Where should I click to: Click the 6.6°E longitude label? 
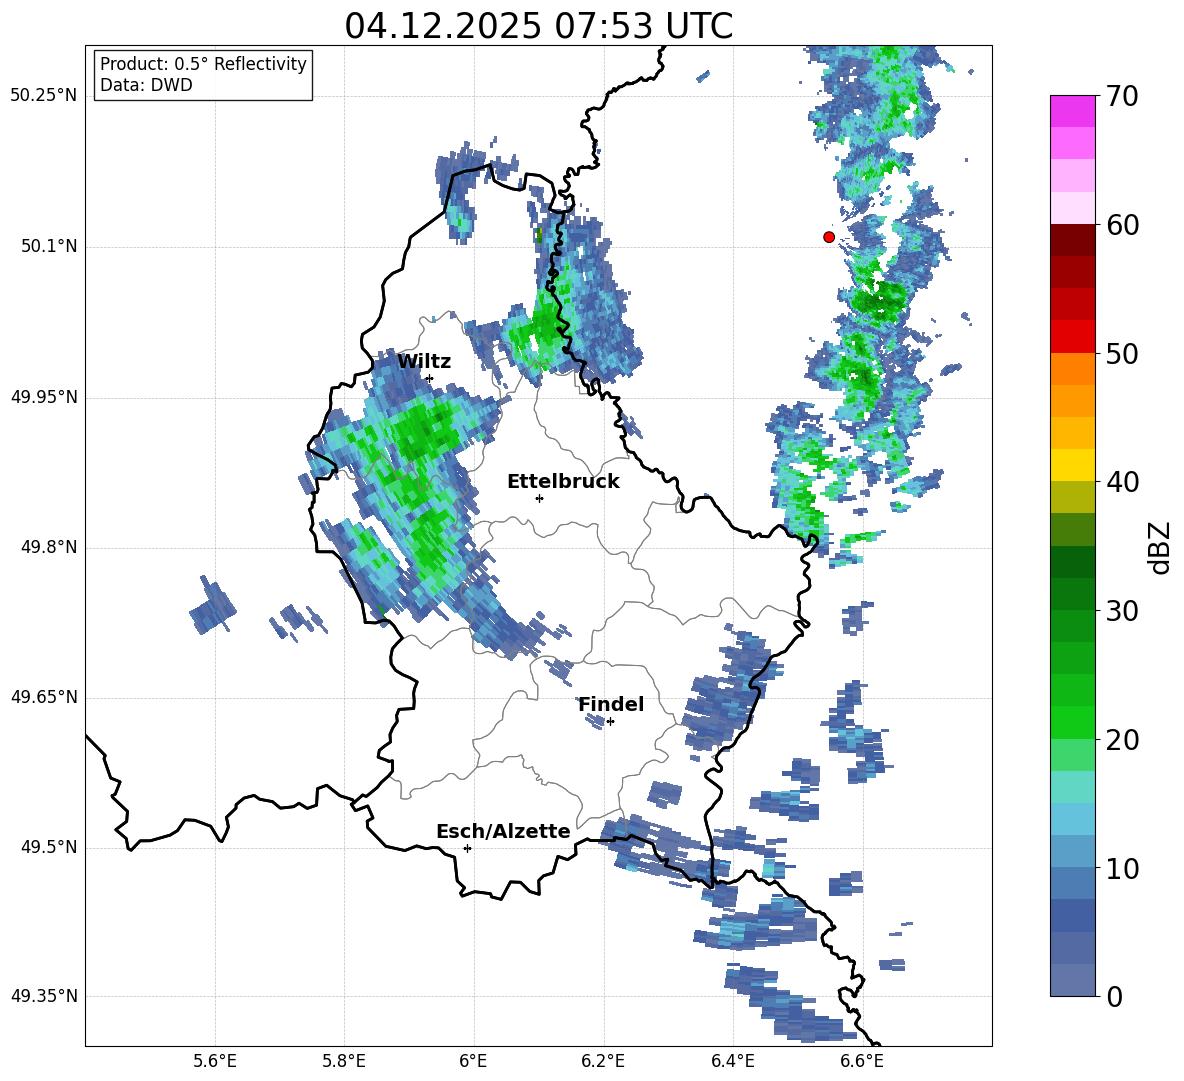pos(862,1061)
